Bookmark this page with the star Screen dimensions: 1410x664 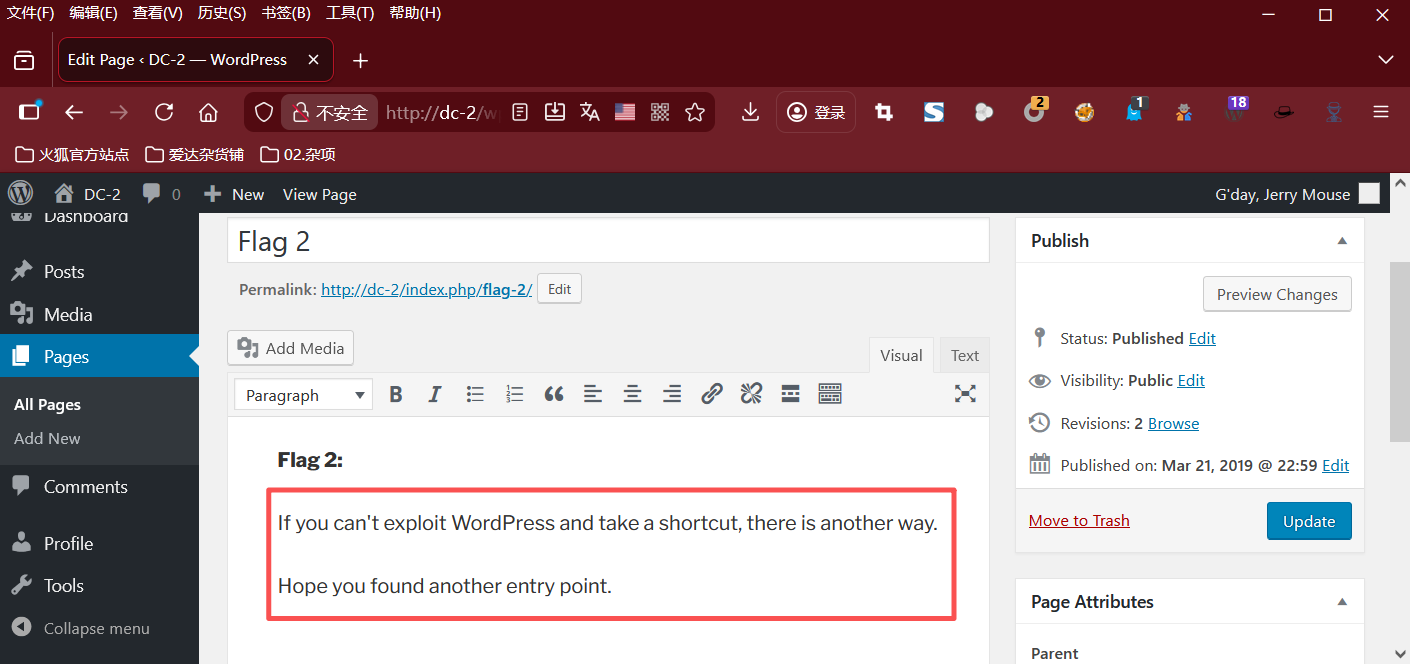(695, 113)
